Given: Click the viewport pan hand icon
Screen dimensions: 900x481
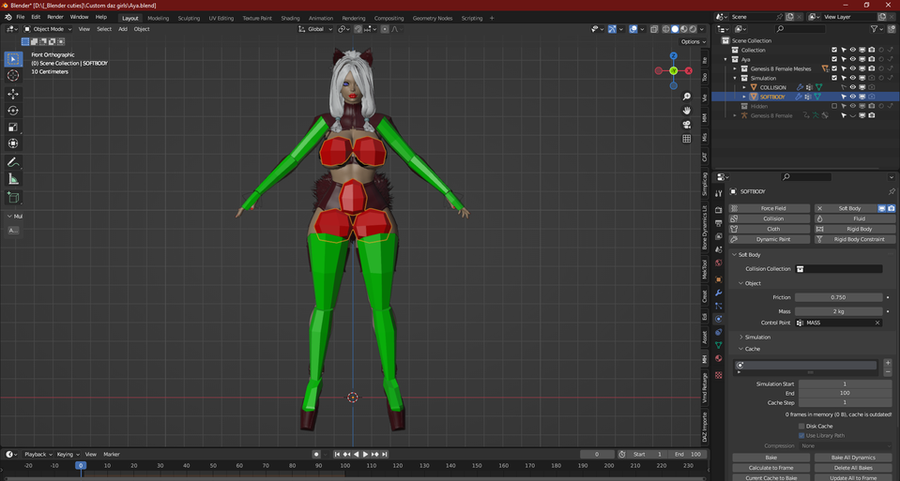Looking at the screenshot, I should (686, 110).
